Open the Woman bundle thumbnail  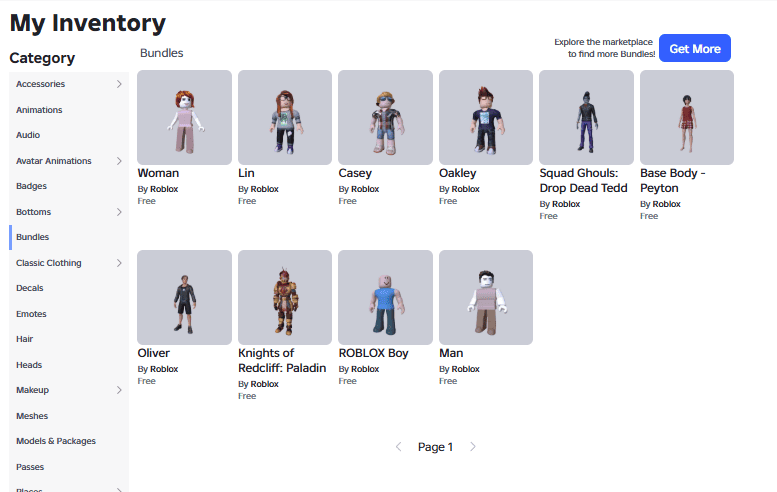coord(184,117)
